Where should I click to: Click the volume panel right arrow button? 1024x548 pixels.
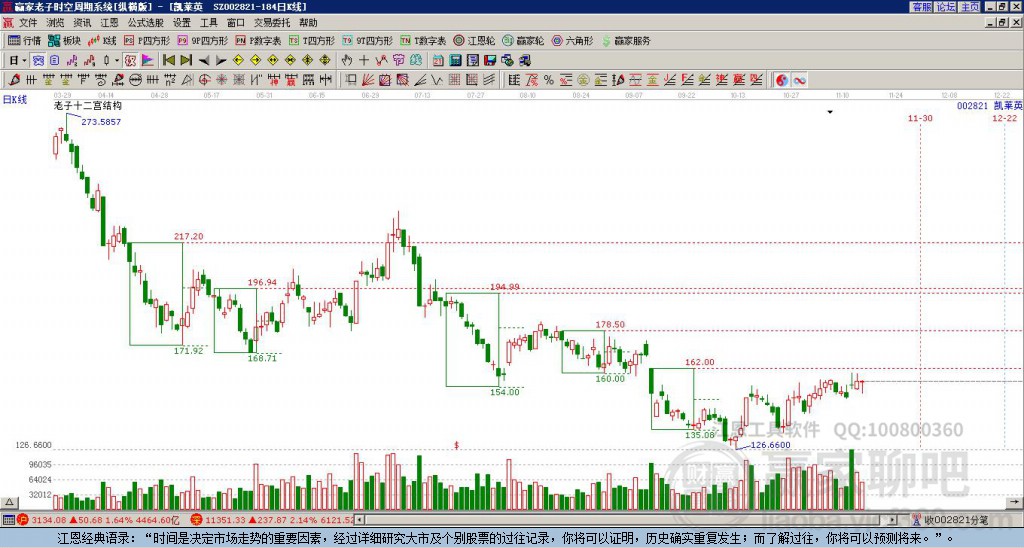click(1014, 502)
